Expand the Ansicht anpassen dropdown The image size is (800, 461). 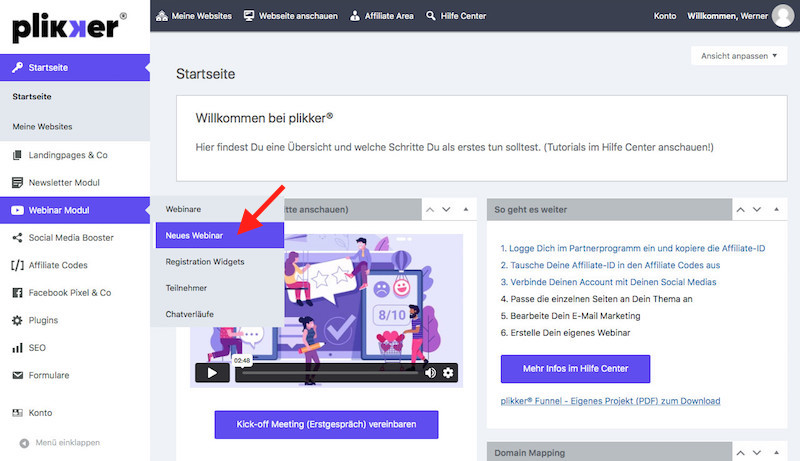click(x=738, y=56)
